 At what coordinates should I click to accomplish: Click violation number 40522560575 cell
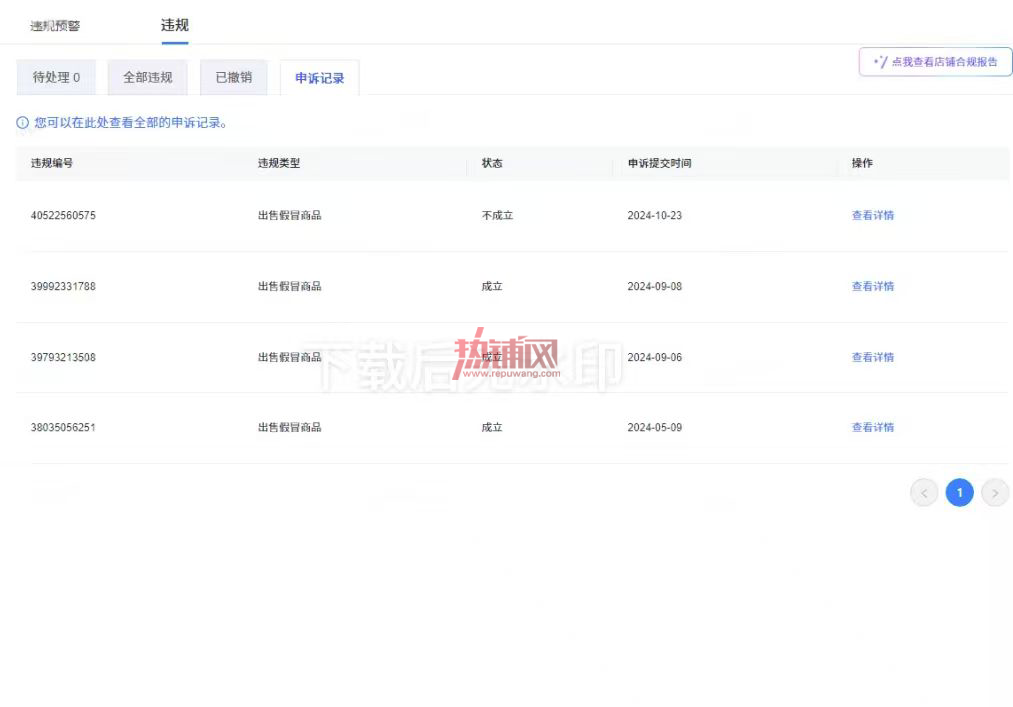(63, 215)
